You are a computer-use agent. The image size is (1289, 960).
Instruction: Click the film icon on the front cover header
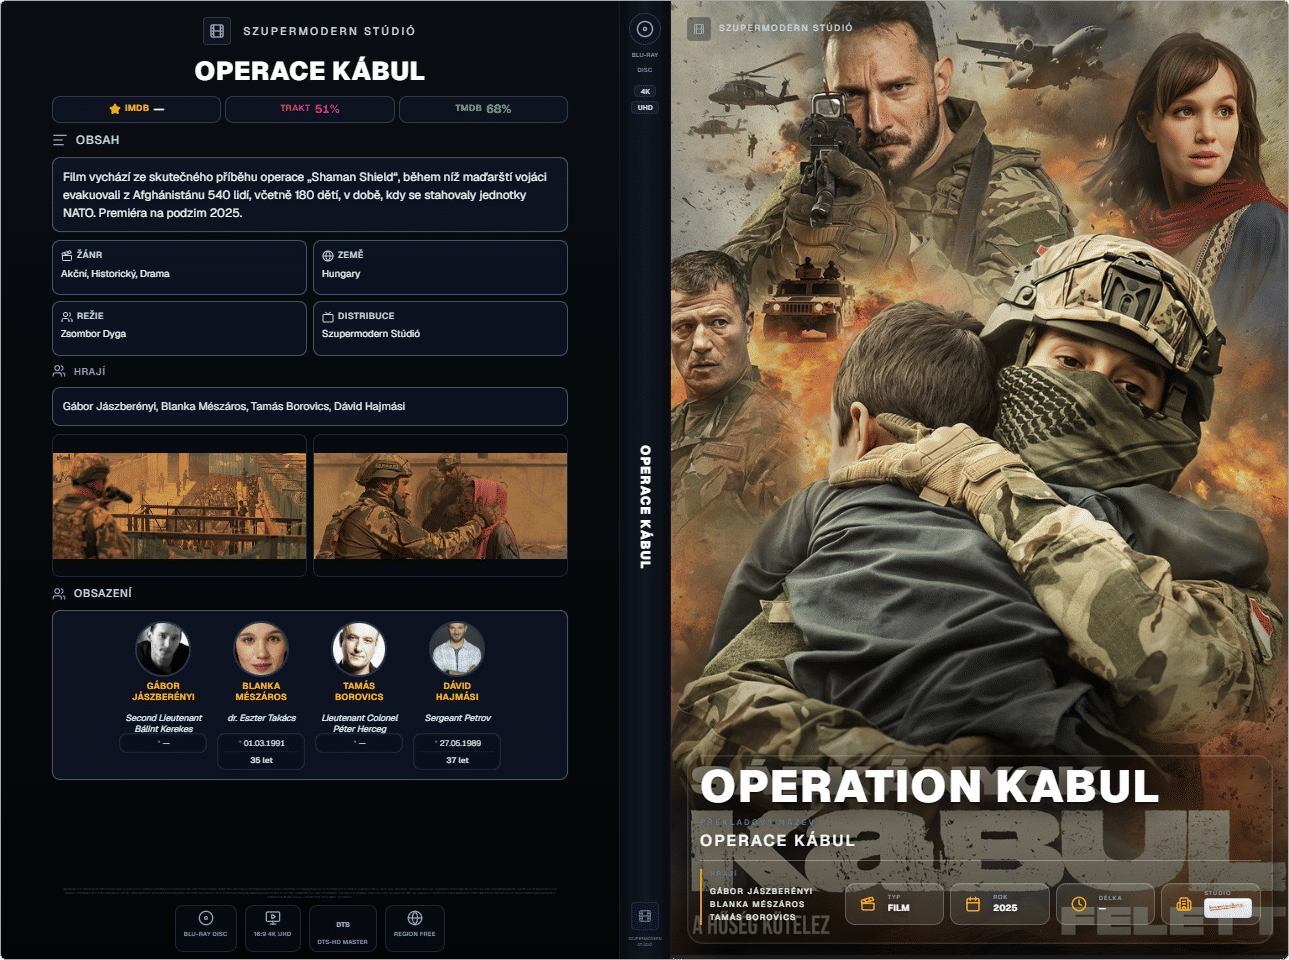pos(699,29)
